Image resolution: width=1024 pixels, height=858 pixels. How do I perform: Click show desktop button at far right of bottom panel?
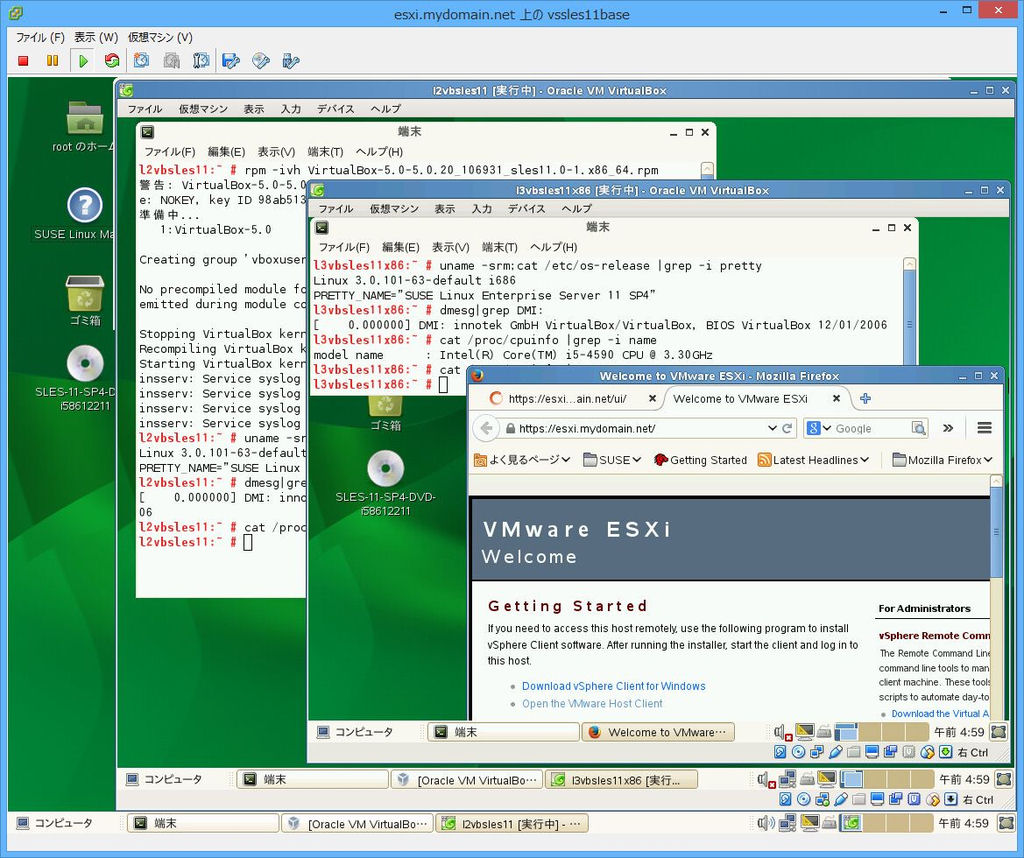(1006, 823)
